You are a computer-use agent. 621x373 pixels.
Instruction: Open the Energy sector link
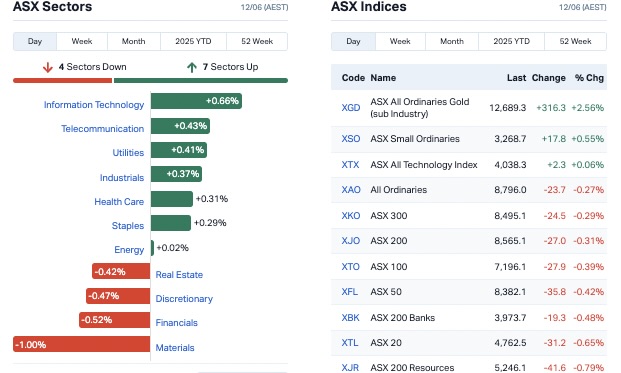pos(129,250)
